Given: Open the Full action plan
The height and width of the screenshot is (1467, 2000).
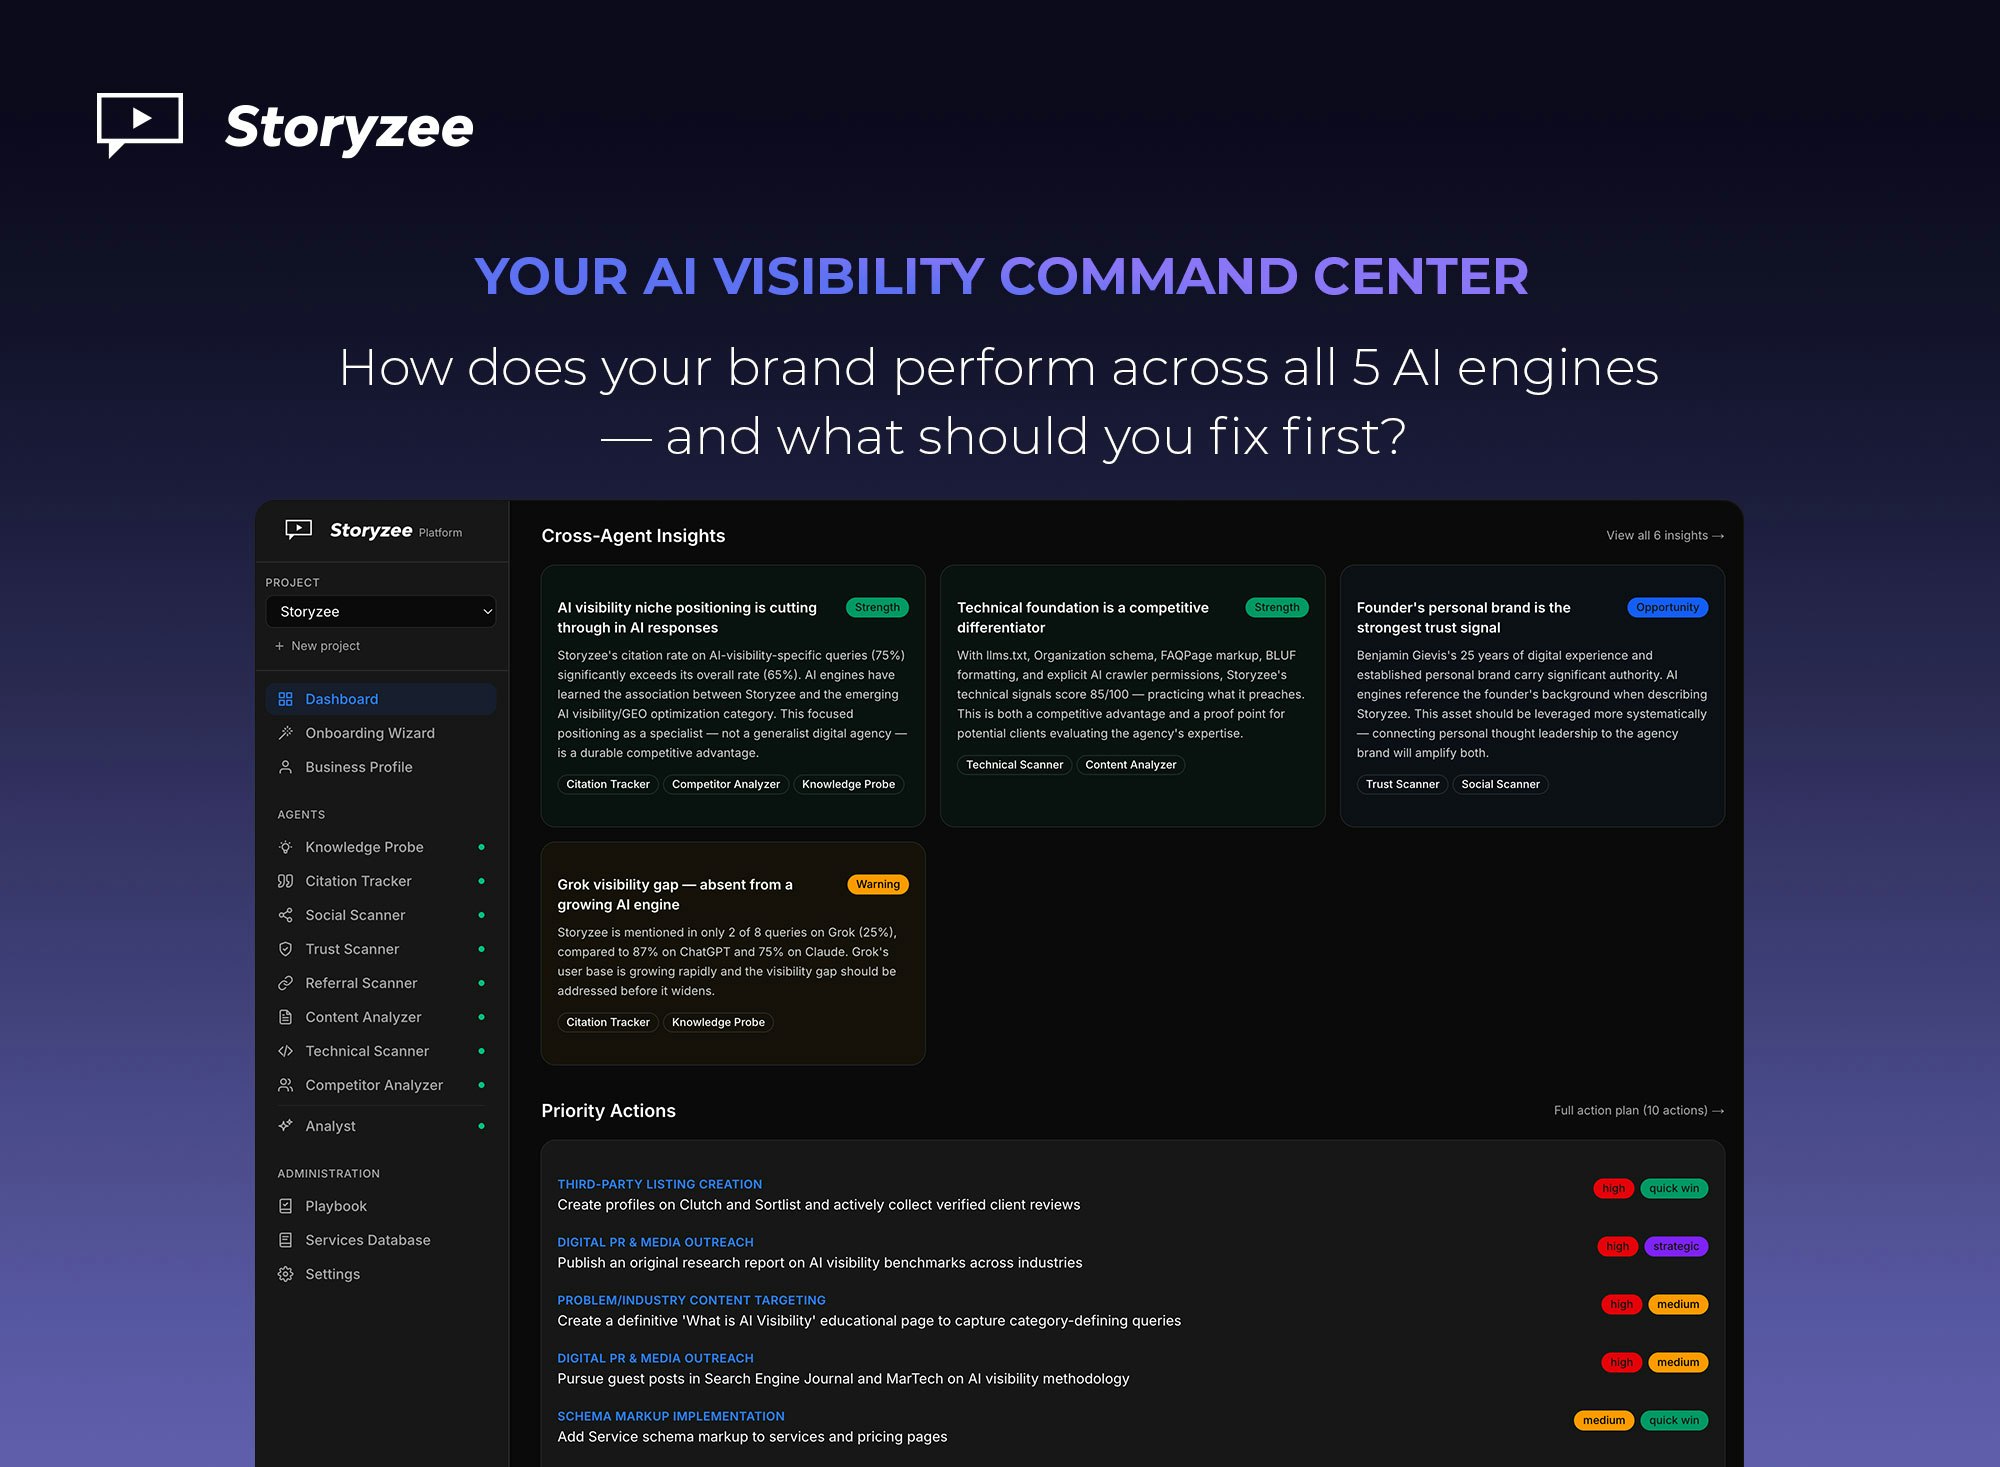Looking at the screenshot, I should pos(1637,1110).
